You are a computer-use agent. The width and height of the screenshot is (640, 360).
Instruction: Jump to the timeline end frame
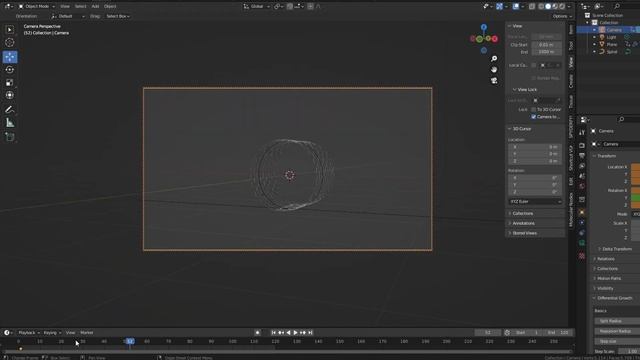(310, 333)
